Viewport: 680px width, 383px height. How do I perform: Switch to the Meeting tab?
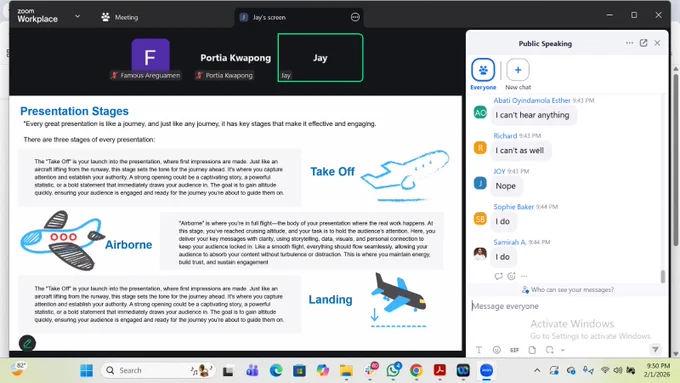[120, 17]
